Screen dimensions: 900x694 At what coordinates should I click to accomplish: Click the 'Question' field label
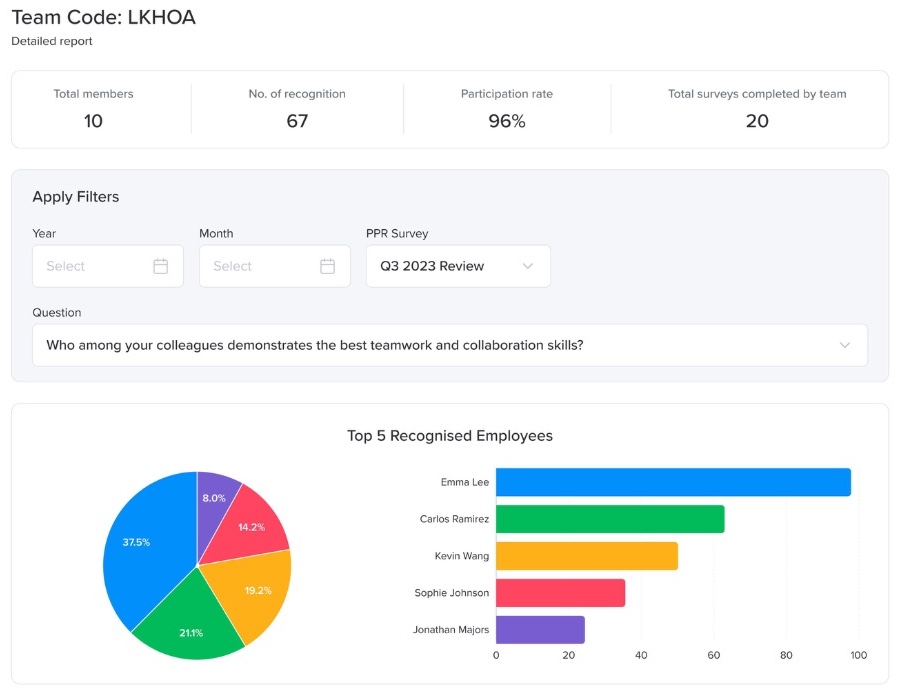click(57, 313)
